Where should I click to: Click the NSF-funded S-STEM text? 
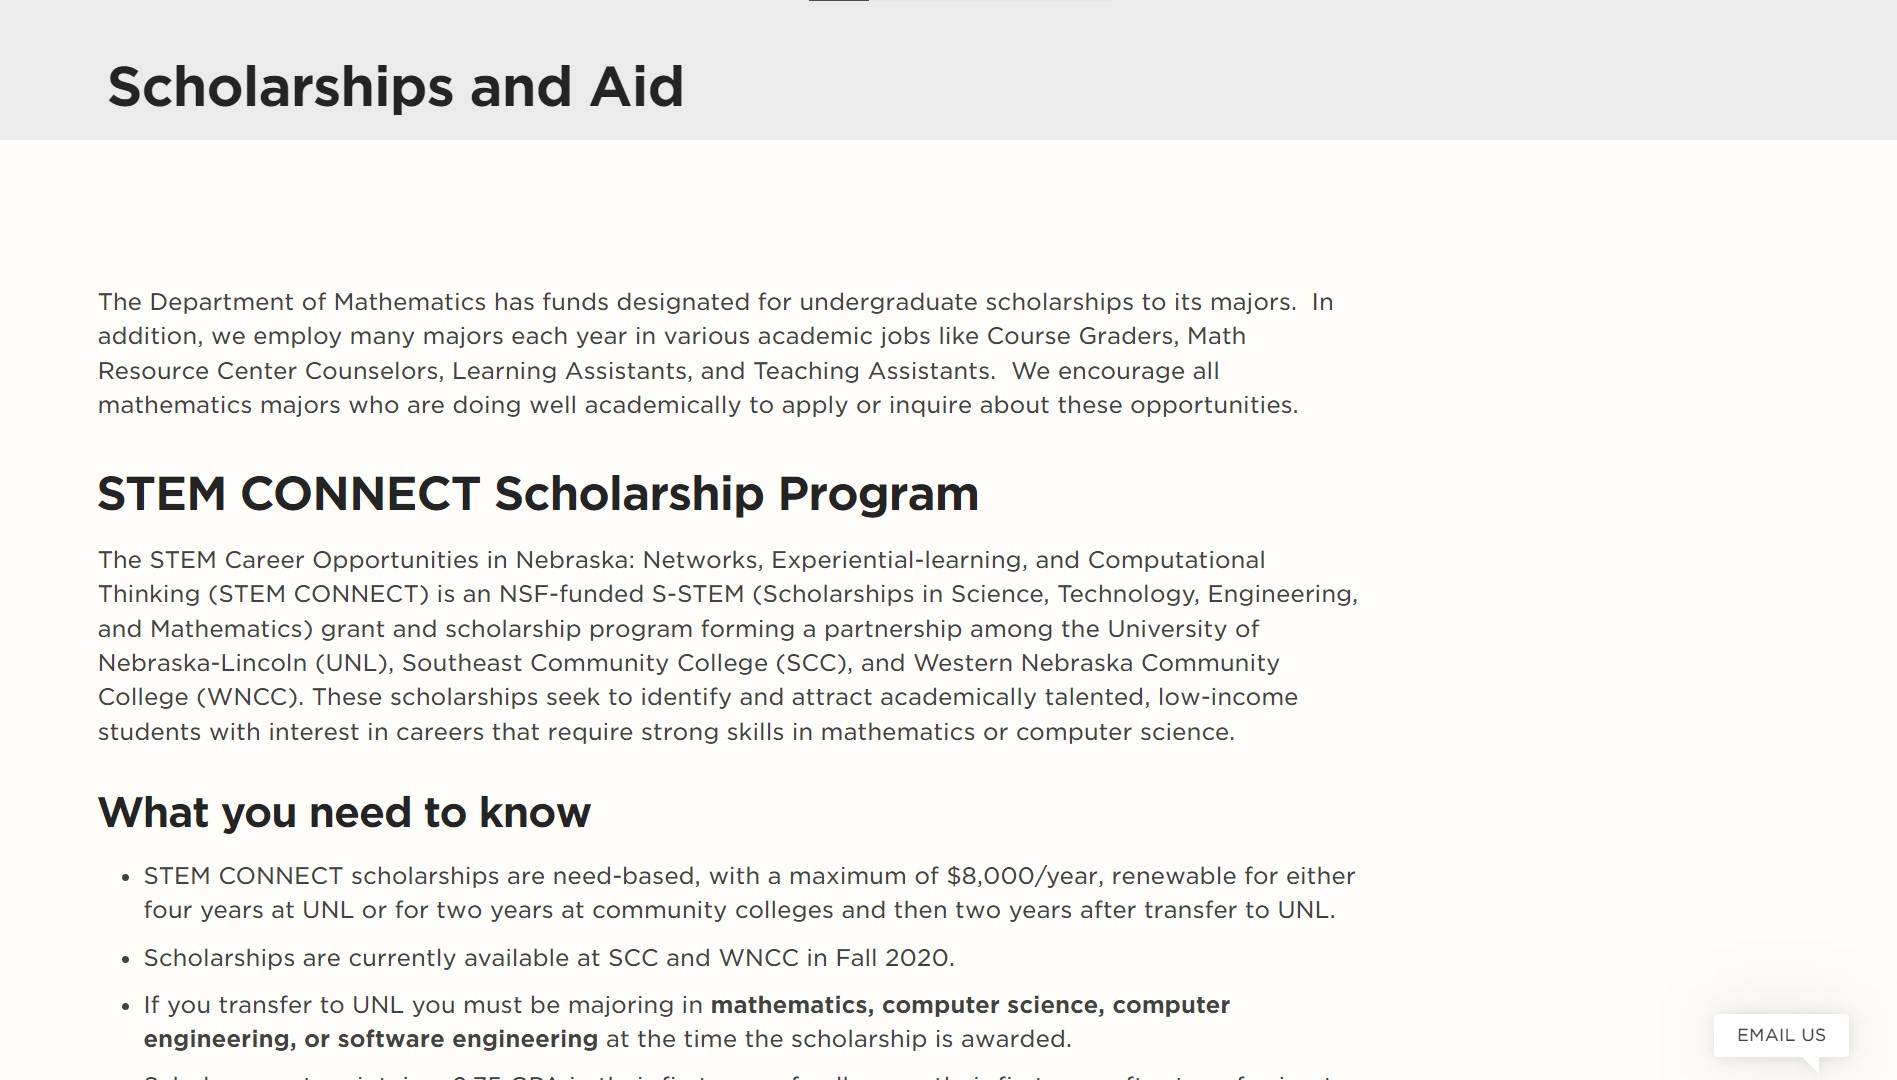click(621, 594)
